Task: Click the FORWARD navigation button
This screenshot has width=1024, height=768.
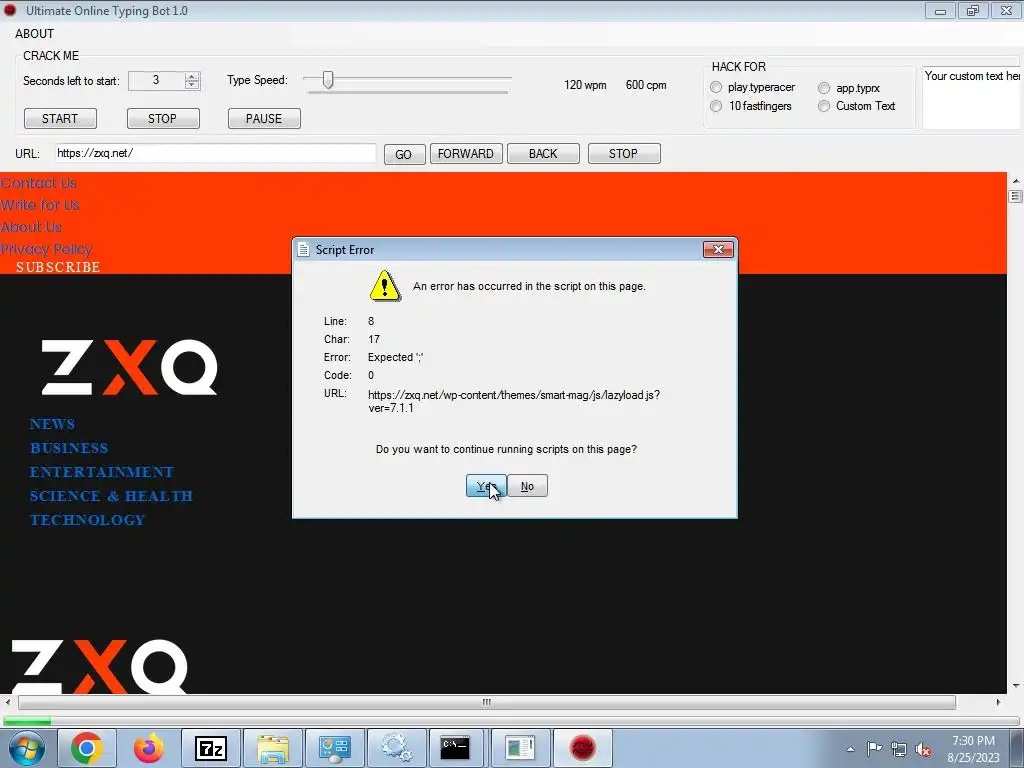Action: coord(466,153)
